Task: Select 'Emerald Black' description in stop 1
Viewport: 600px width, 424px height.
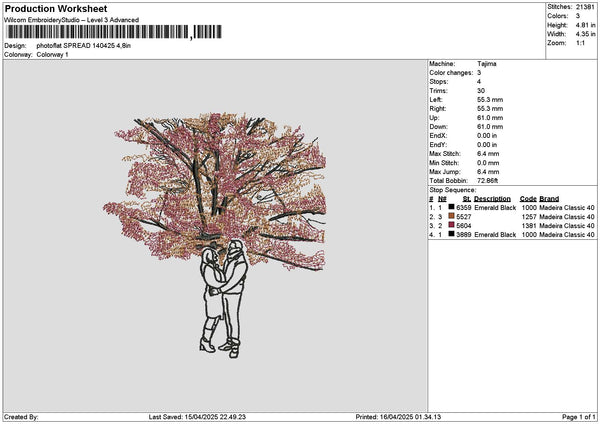Action: point(495,207)
